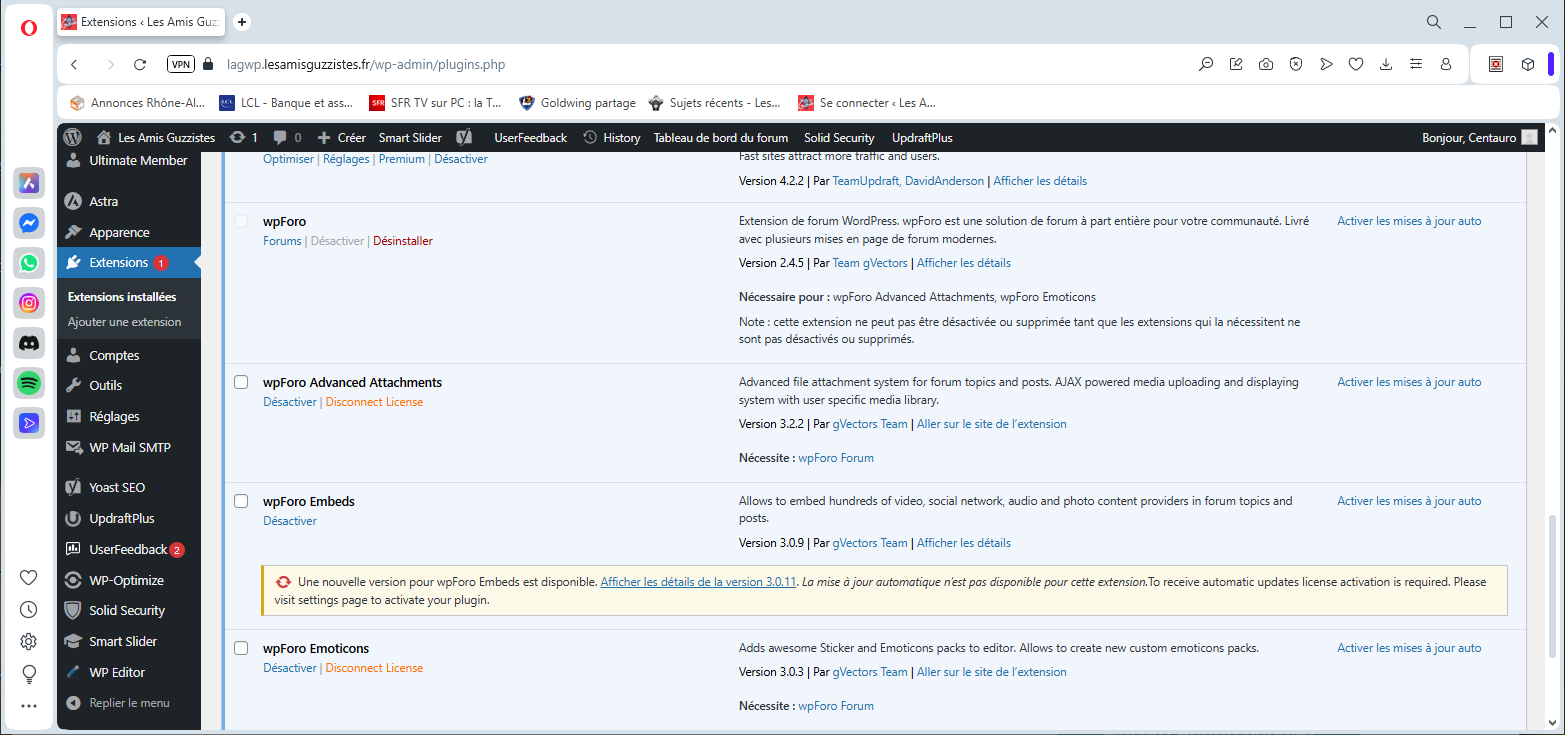Open Solid Security in left menu
This screenshot has height=735, width=1565.
[x=129, y=611]
